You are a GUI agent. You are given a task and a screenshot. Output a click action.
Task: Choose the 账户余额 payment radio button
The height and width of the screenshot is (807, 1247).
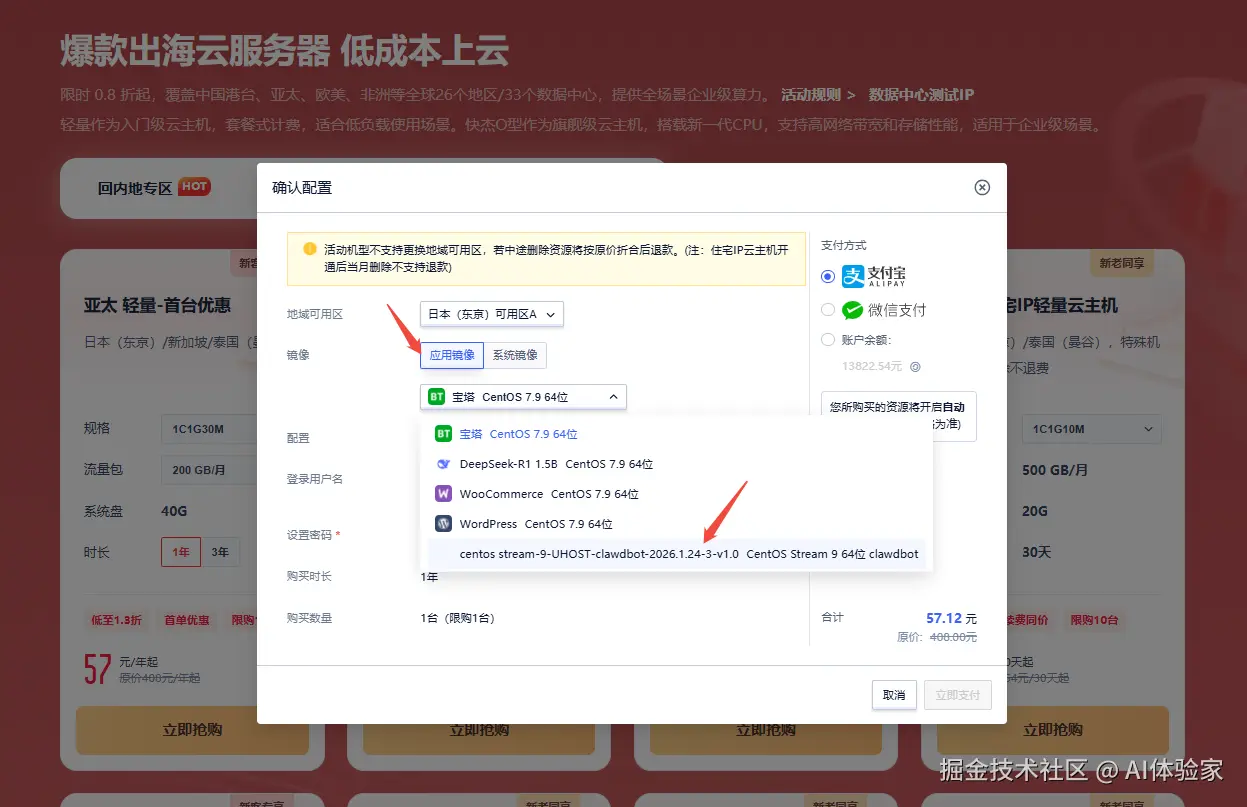(827, 339)
